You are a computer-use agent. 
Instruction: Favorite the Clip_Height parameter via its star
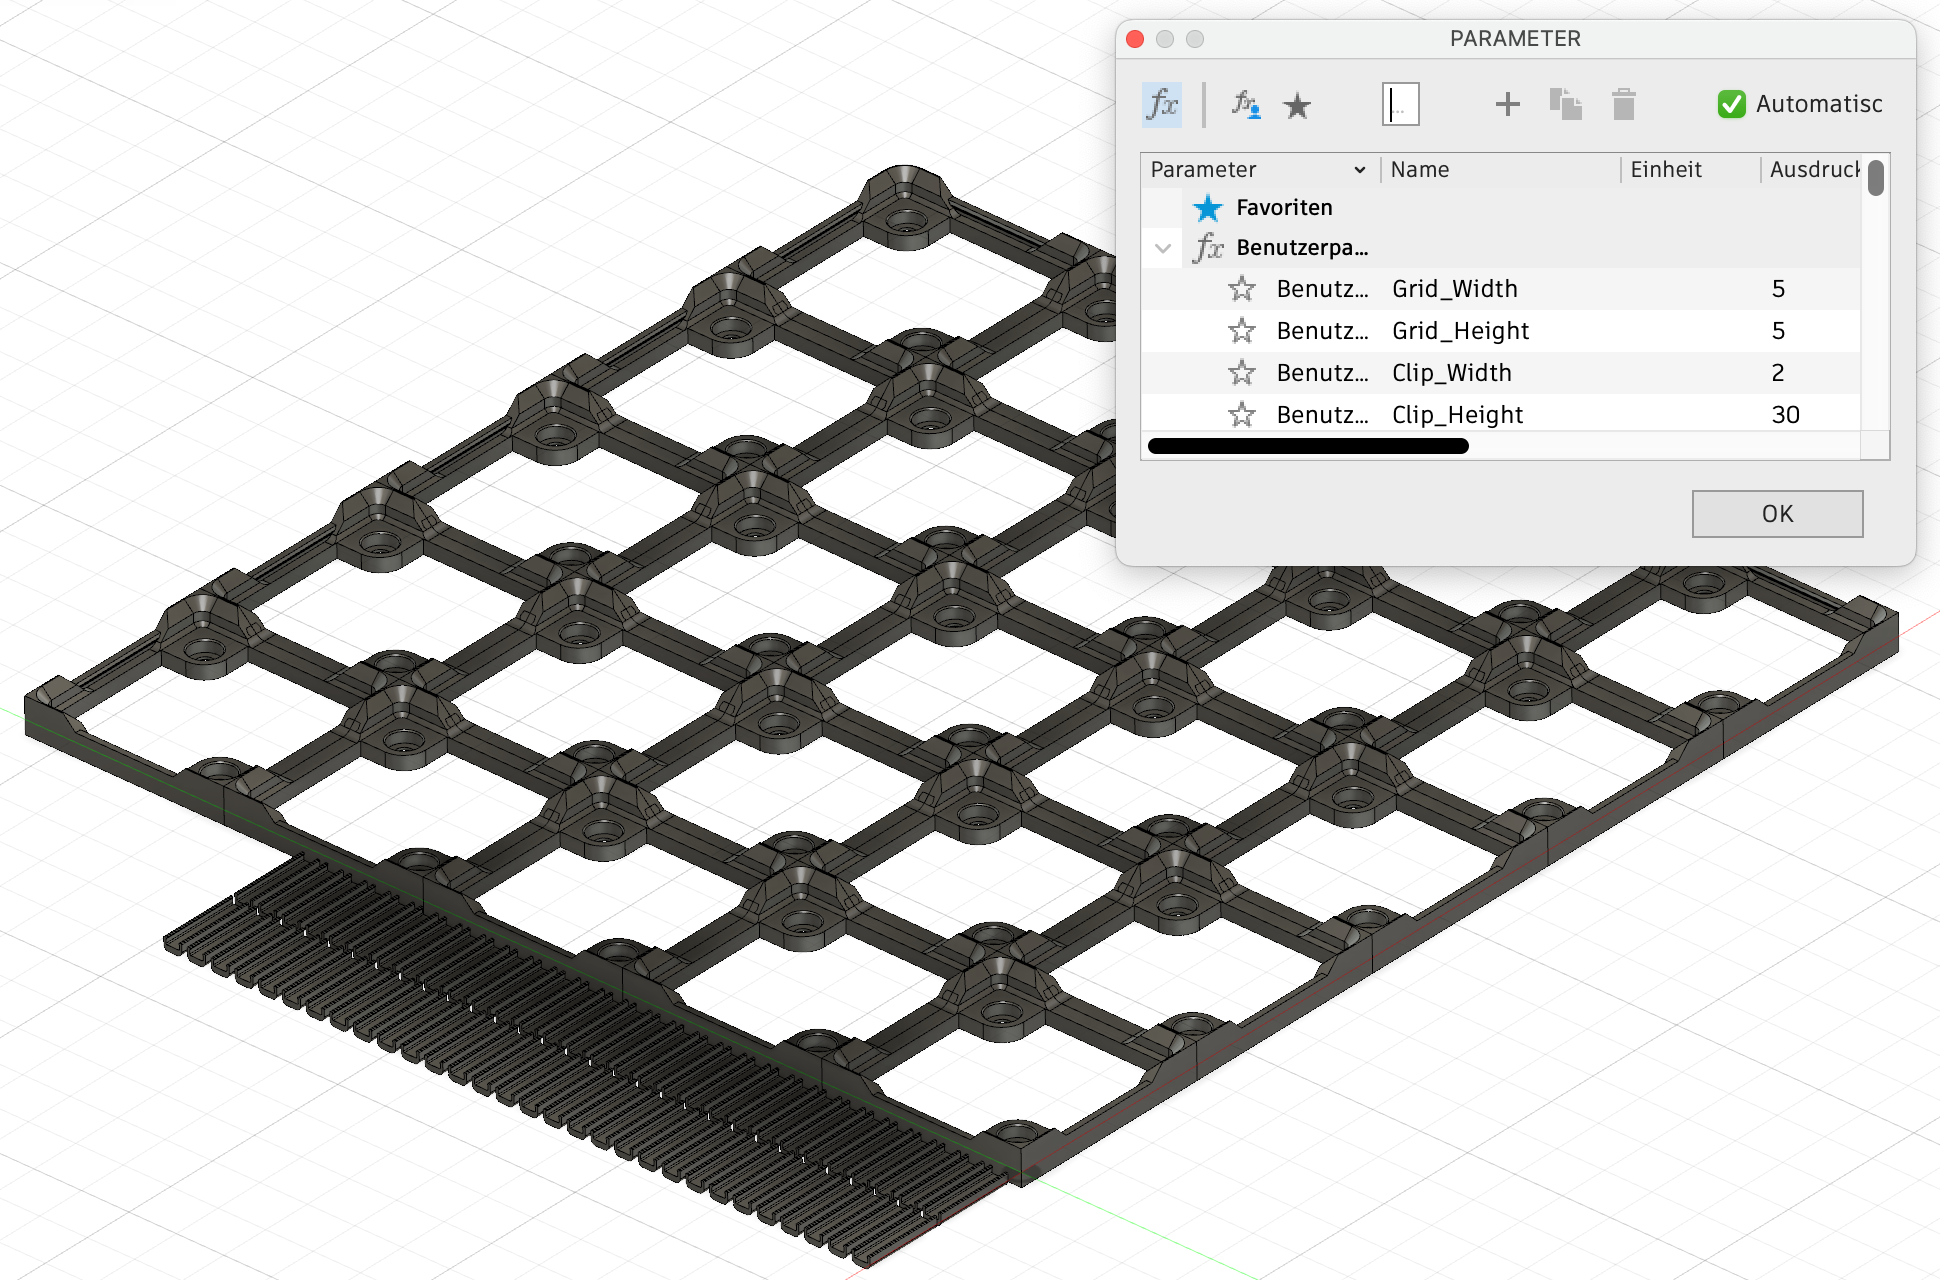1243,414
